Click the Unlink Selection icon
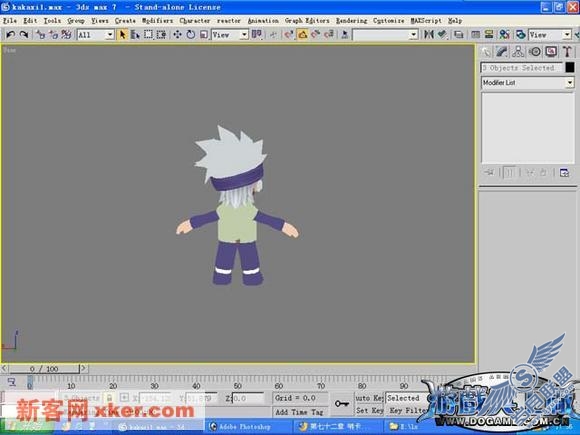Image resolution: width=580 pixels, height=435 pixels. tap(54, 34)
